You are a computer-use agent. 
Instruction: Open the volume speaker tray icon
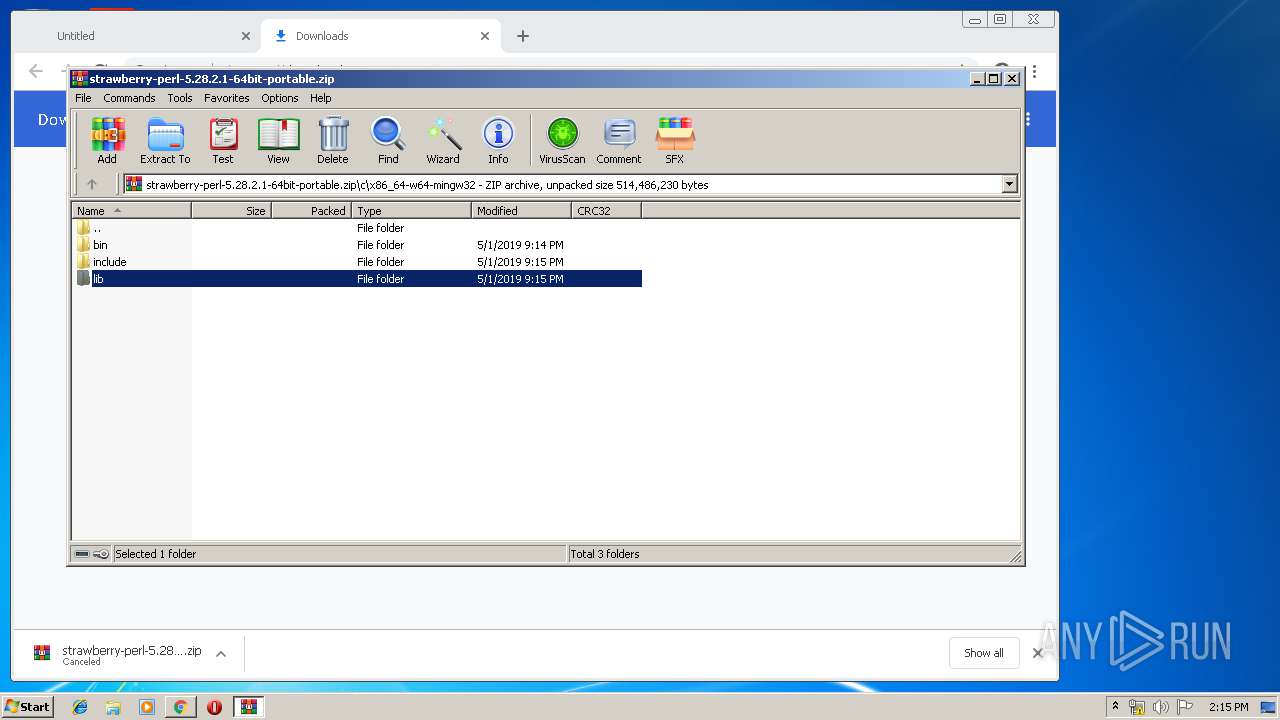1160,707
